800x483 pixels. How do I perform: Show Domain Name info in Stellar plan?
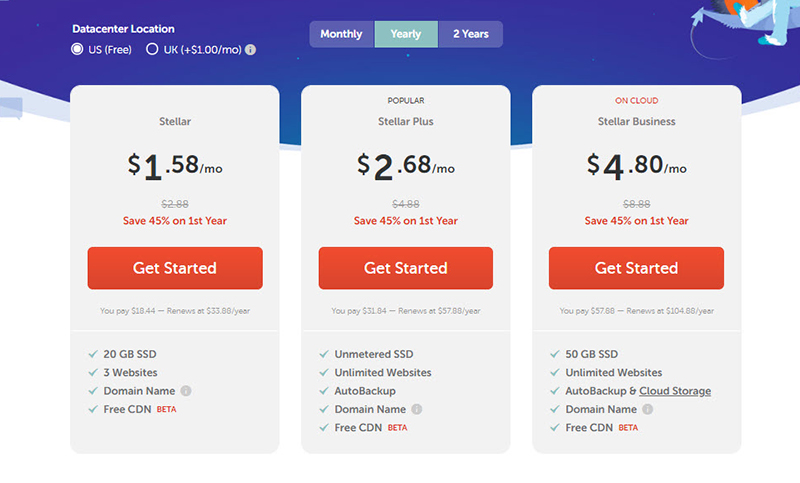pos(186,391)
